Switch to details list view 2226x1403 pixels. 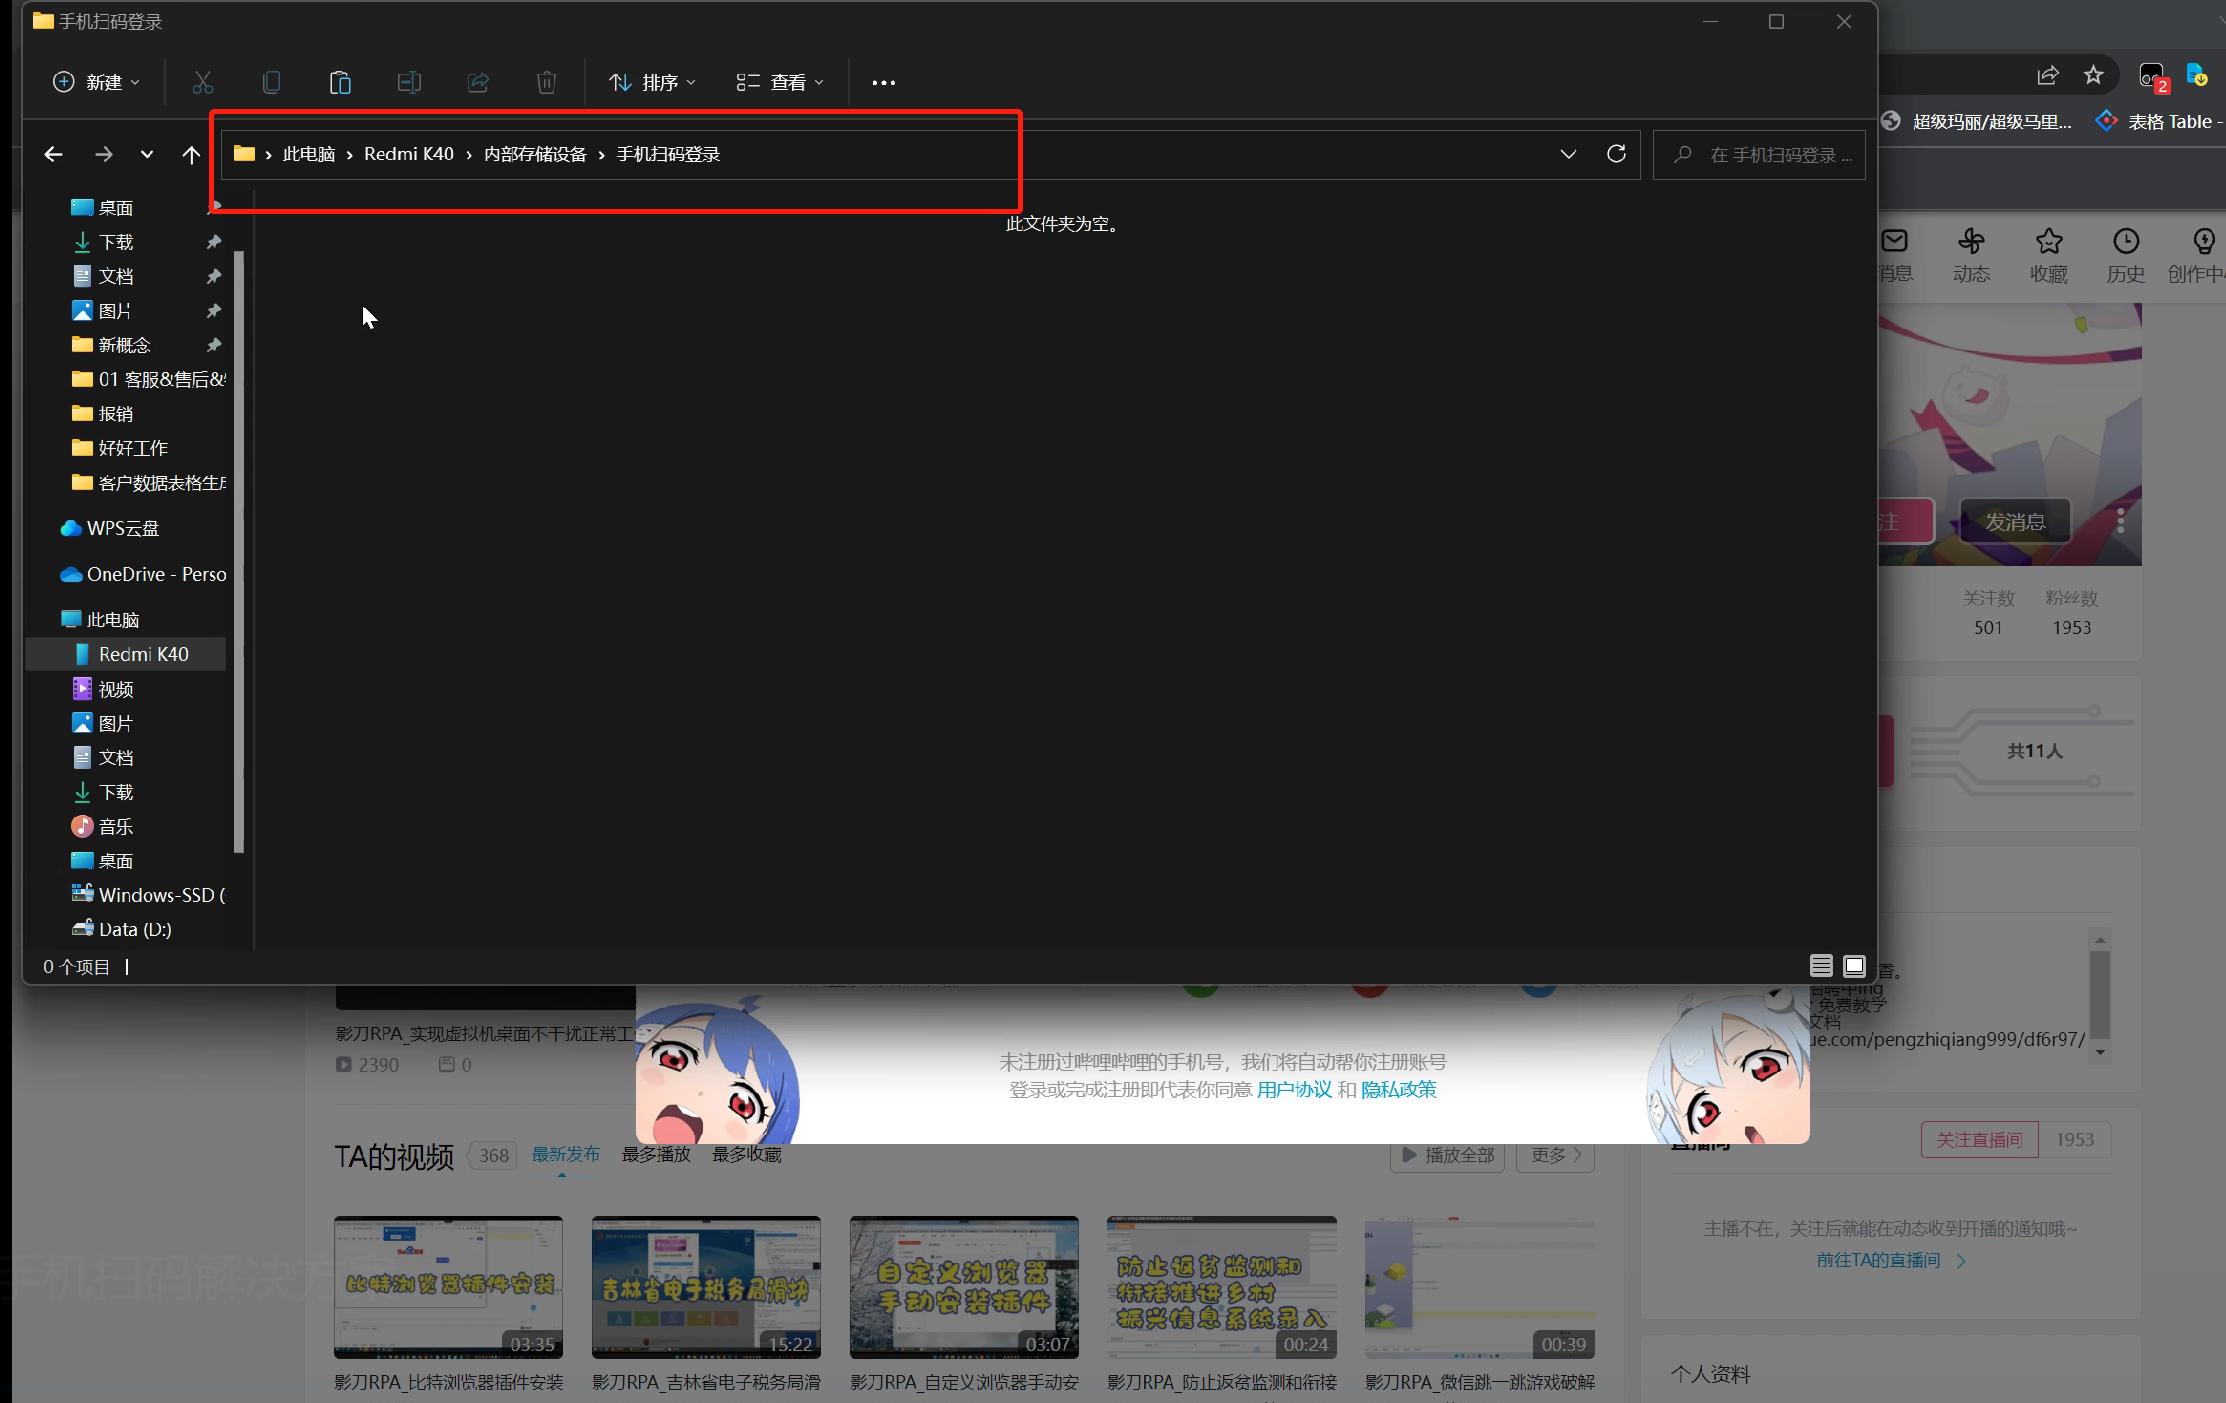click(1821, 966)
